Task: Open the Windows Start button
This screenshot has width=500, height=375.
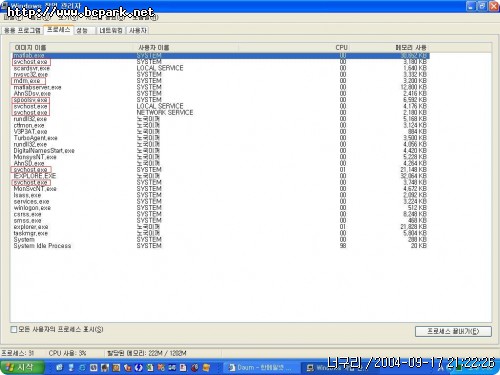Action: click(22, 367)
